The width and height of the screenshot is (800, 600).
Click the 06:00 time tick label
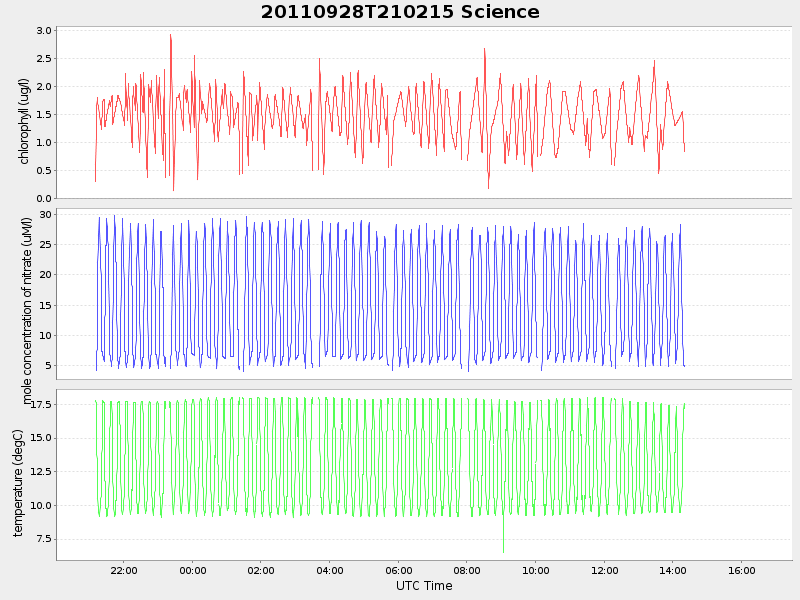coord(398,570)
